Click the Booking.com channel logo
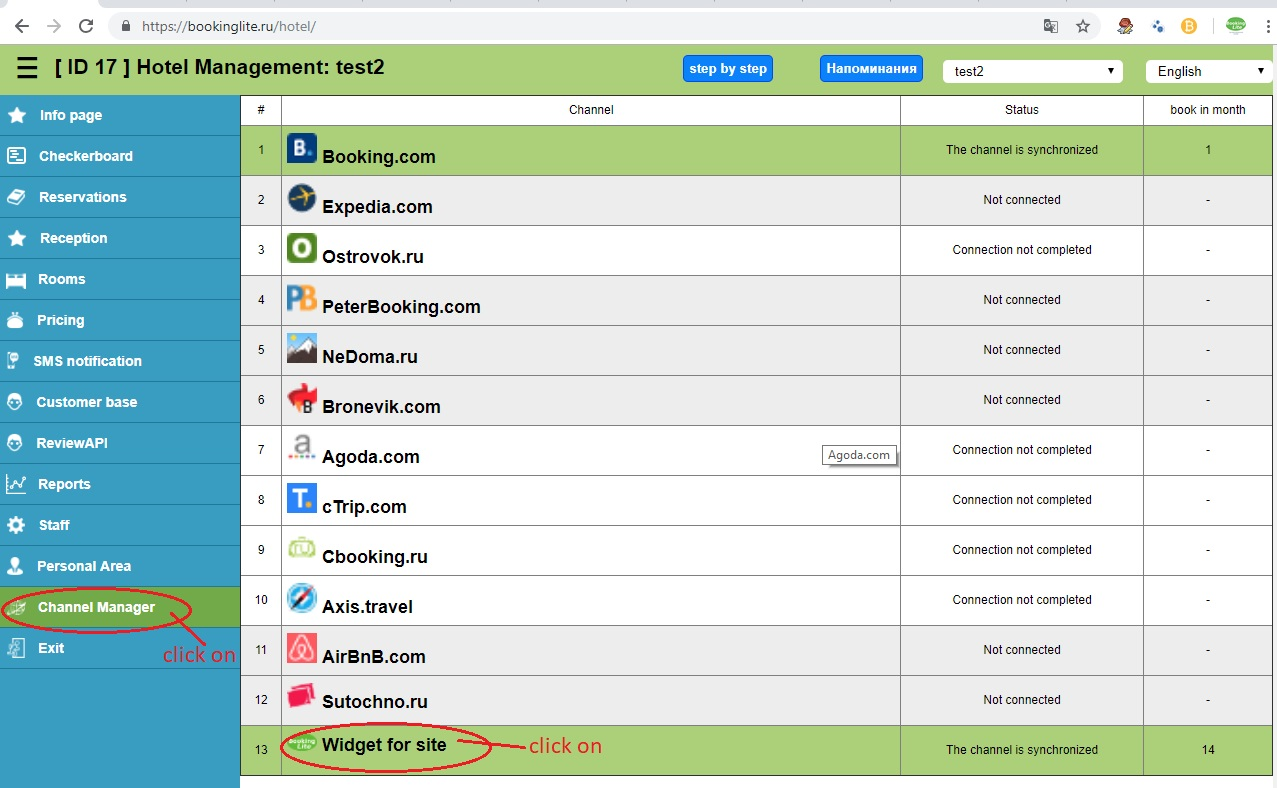The width and height of the screenshot is (1277, 788). [302, 148]
